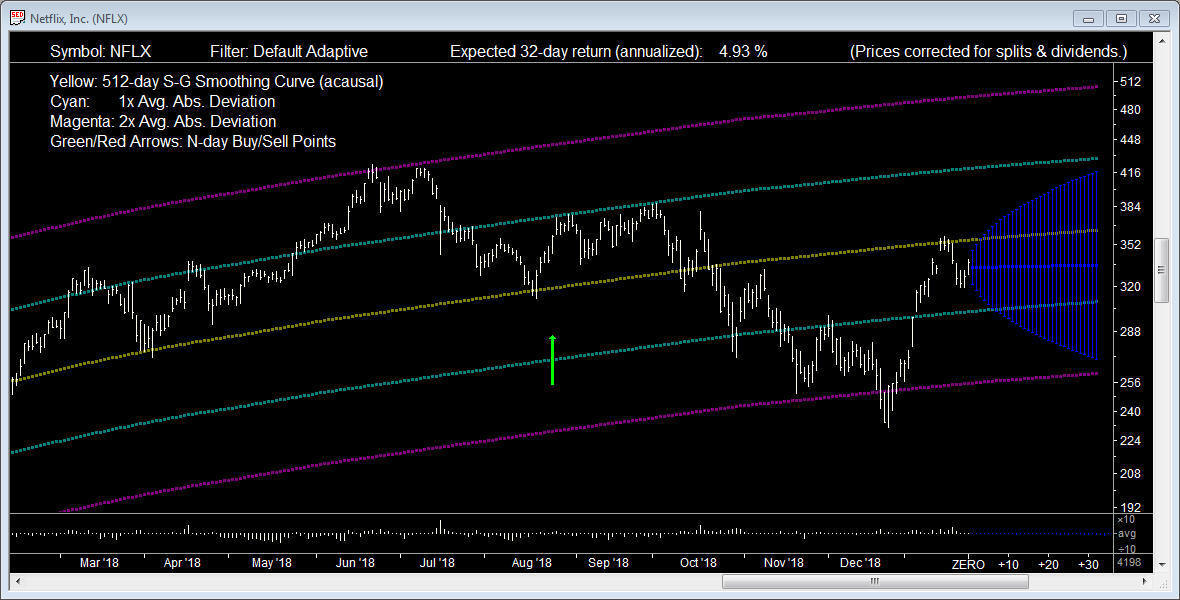The height and width of the screenshot is (600, 1180).
Task: Click the 4.93 % return value
Action: tap(744, 51)
